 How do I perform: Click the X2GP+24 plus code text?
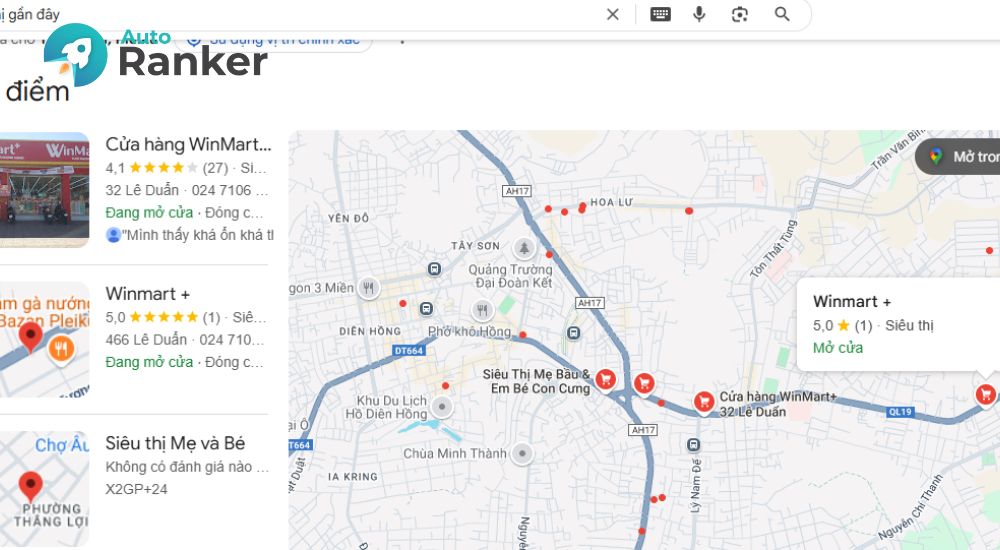pyautogui.click(x=136, y=489)
